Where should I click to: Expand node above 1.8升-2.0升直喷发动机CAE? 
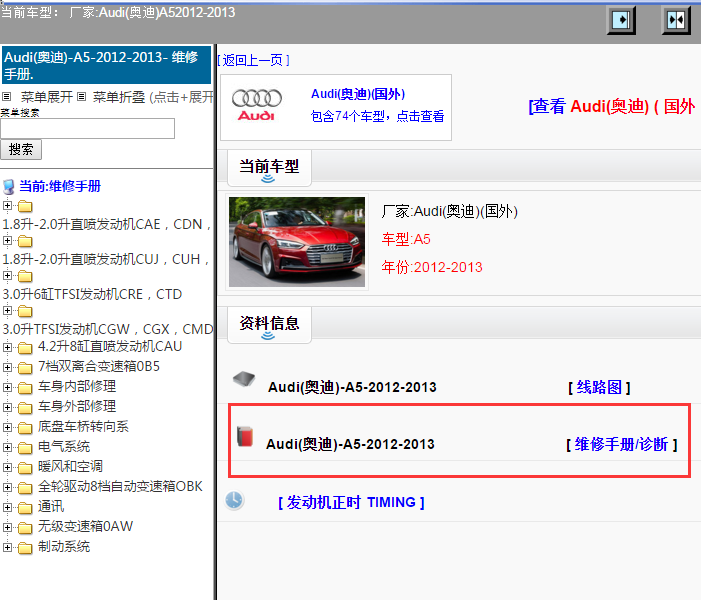(7, 205)
